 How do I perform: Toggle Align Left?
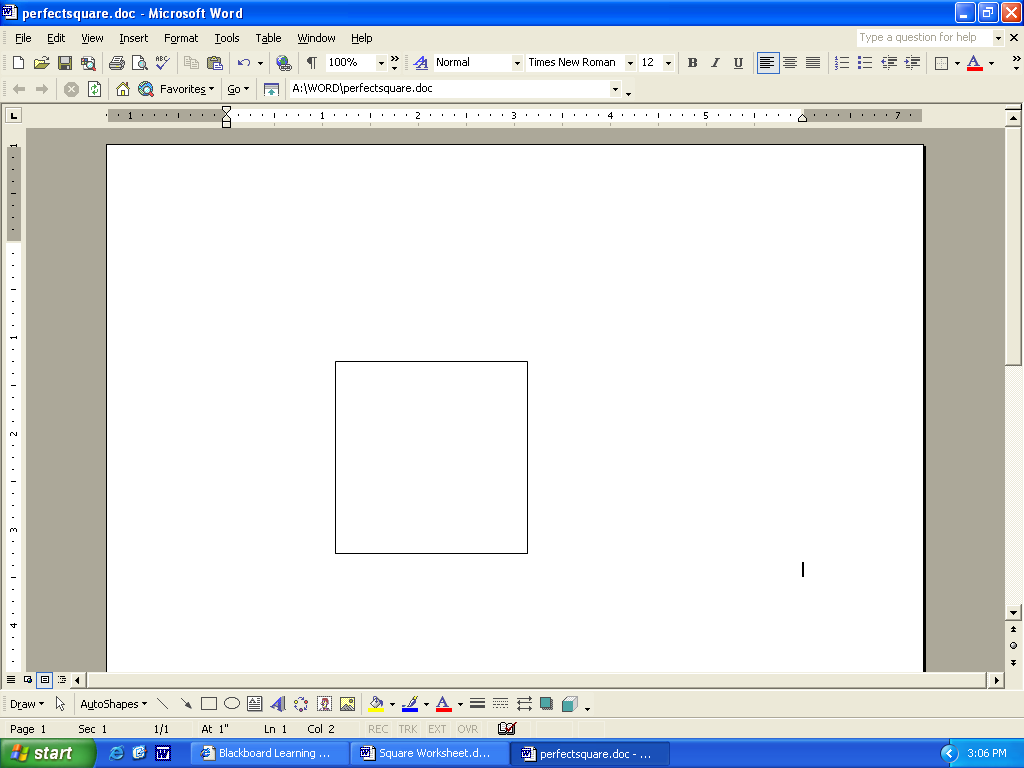click(x=767, y=63)
